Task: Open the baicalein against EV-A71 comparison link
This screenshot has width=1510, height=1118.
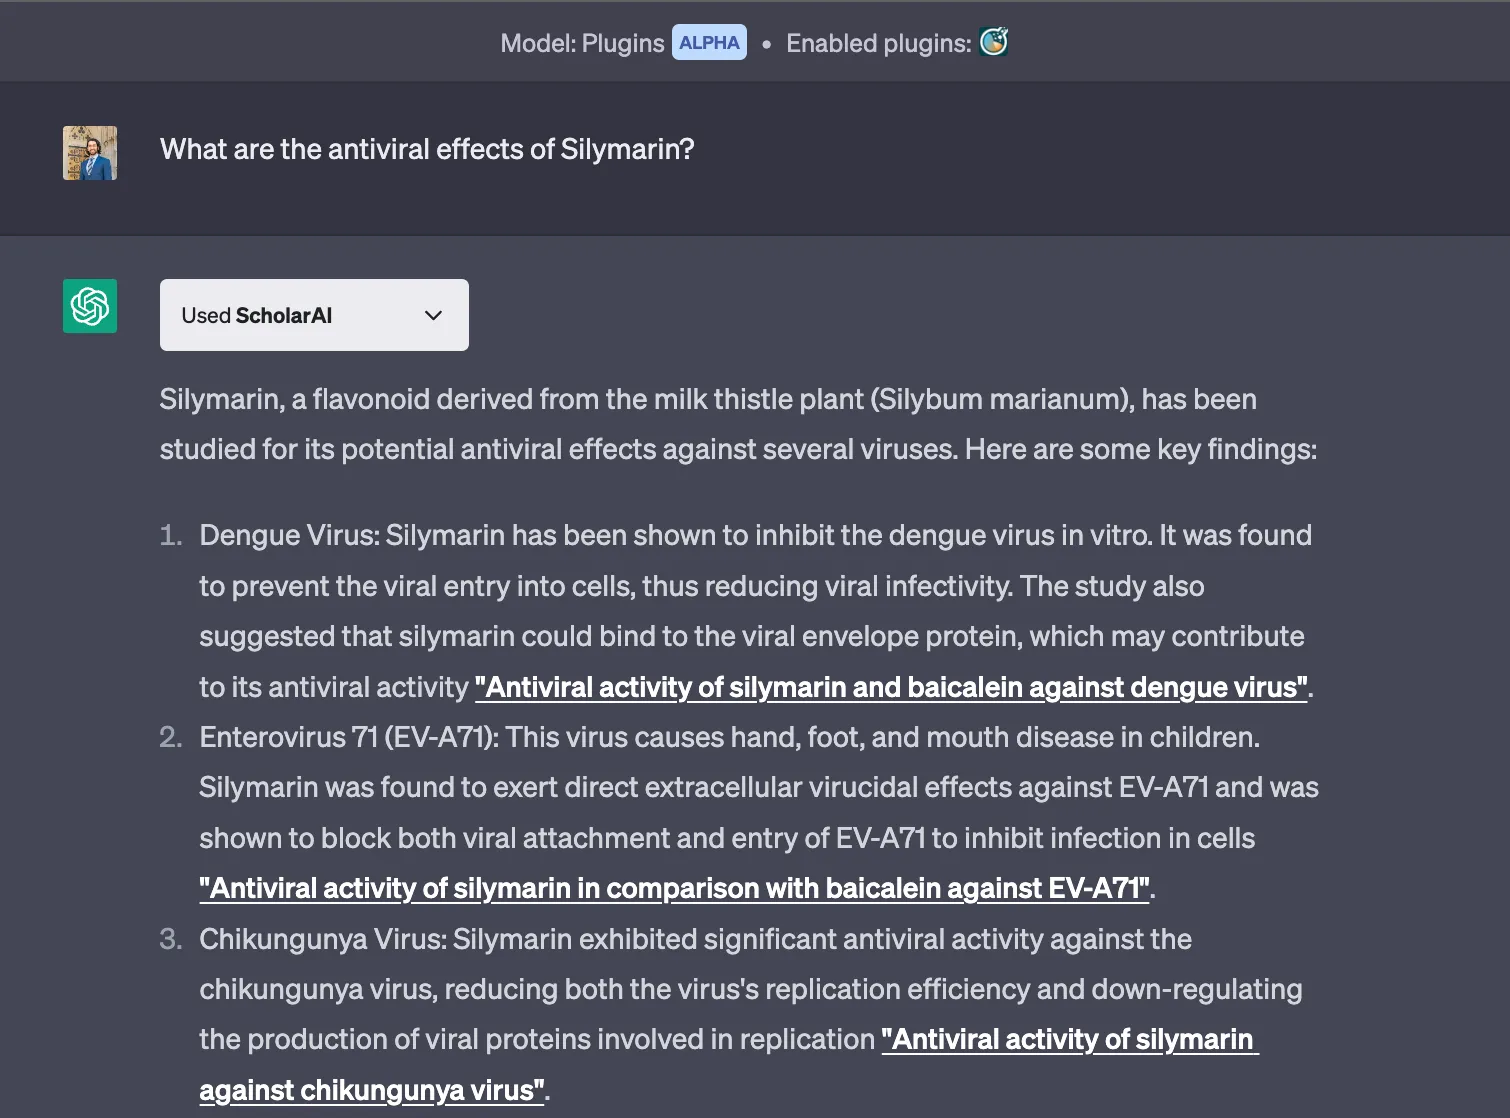Action: tap(674, 889)
